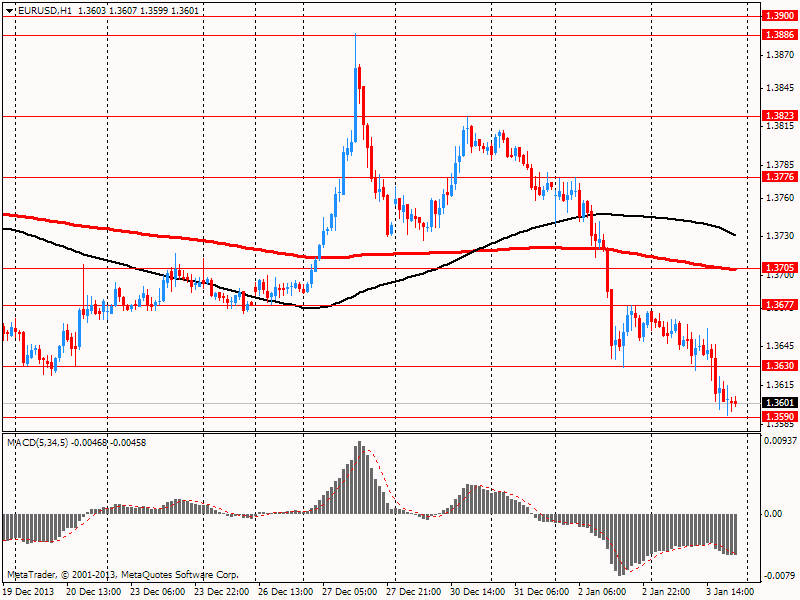
Task: Click the 1.3760 price scale value
Action: [780, 197]
